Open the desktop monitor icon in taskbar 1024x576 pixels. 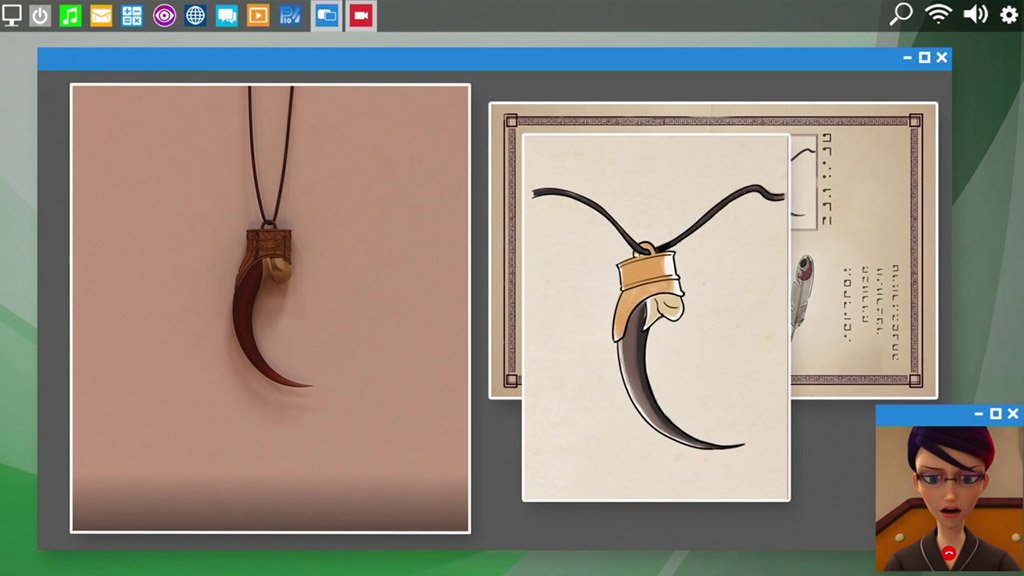click(x=11, y=15)
